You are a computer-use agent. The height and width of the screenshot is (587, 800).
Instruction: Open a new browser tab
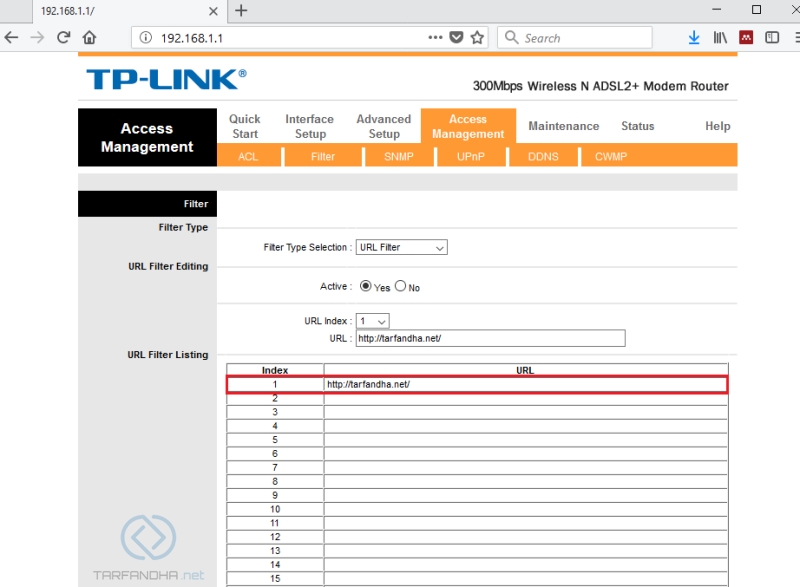click(x=241, y=11)
